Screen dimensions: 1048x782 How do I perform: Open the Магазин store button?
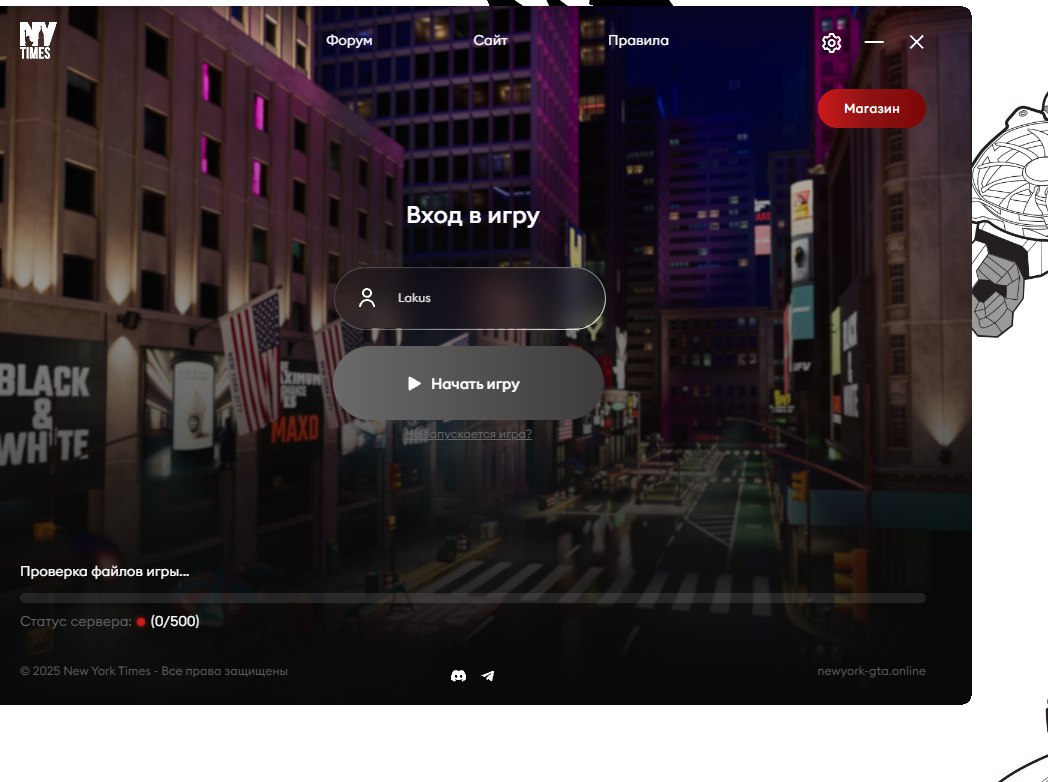coord(872,108)
